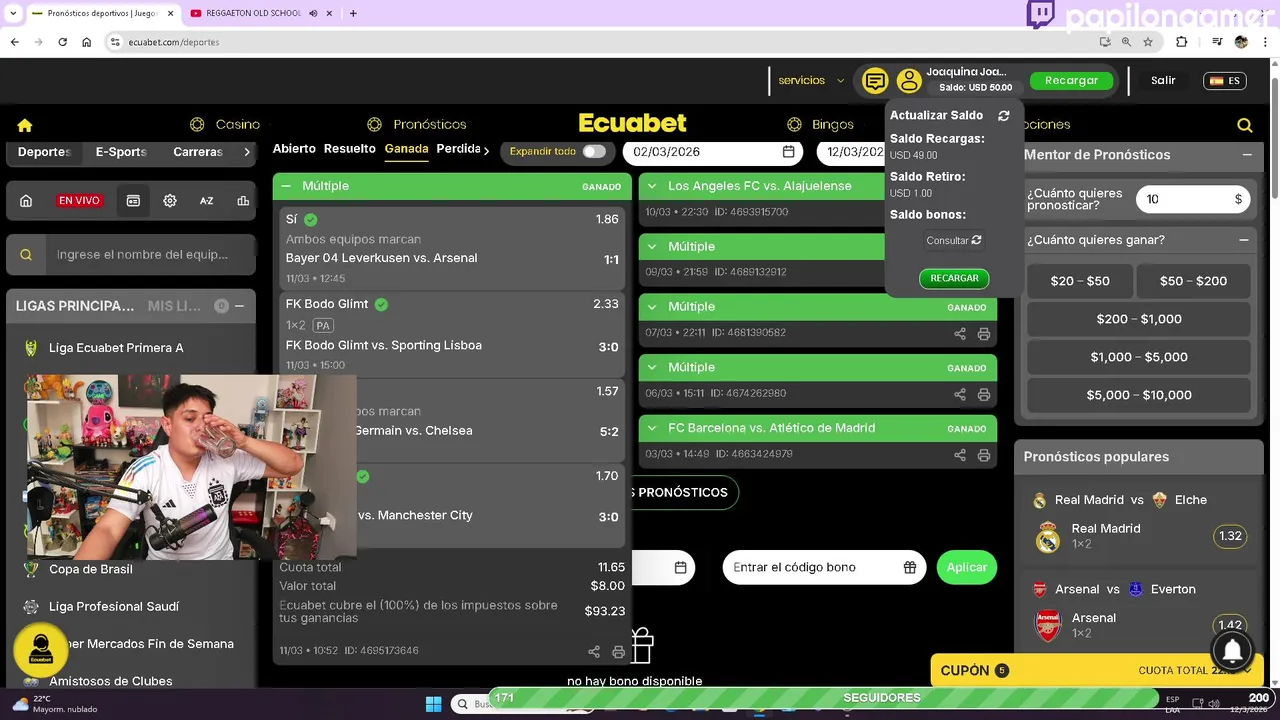Print the Barcelona vs Atlético bet
This screenshot has width=1280, height=720.
point(984,455)
